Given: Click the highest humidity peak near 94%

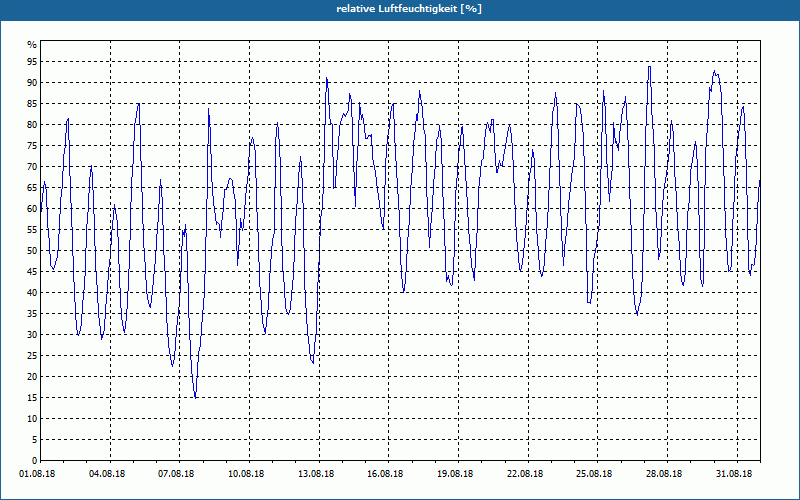Looking at the screenshot, I should (649, 67).
